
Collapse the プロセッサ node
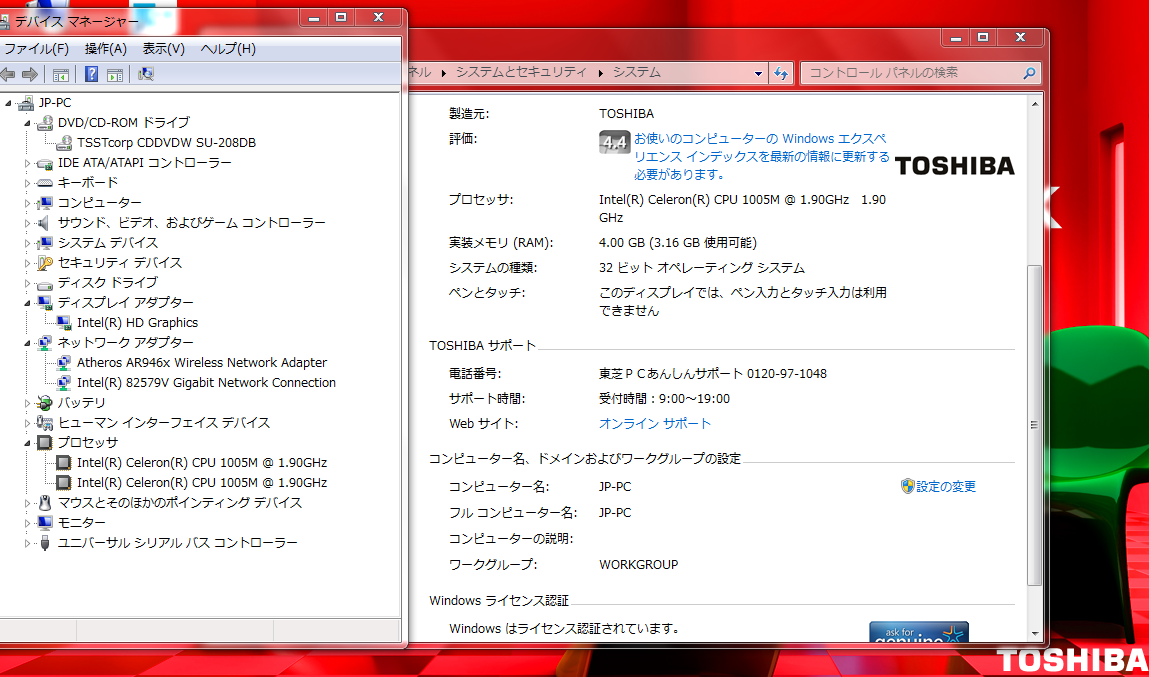pos(28,443)
